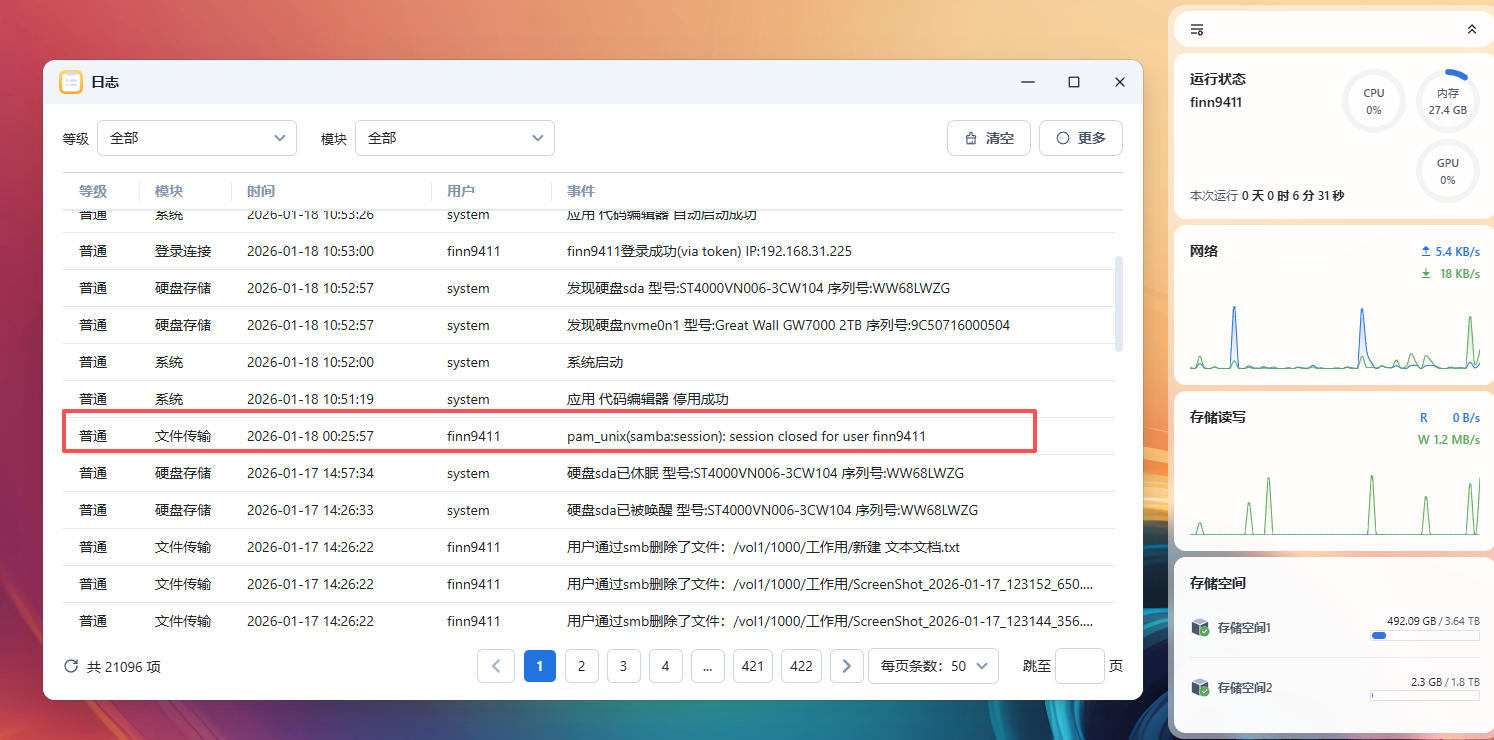The height and width of the screenshot is (740, 1494).
Task: Go to the next log page with the arrow
Action: (846, 666)
